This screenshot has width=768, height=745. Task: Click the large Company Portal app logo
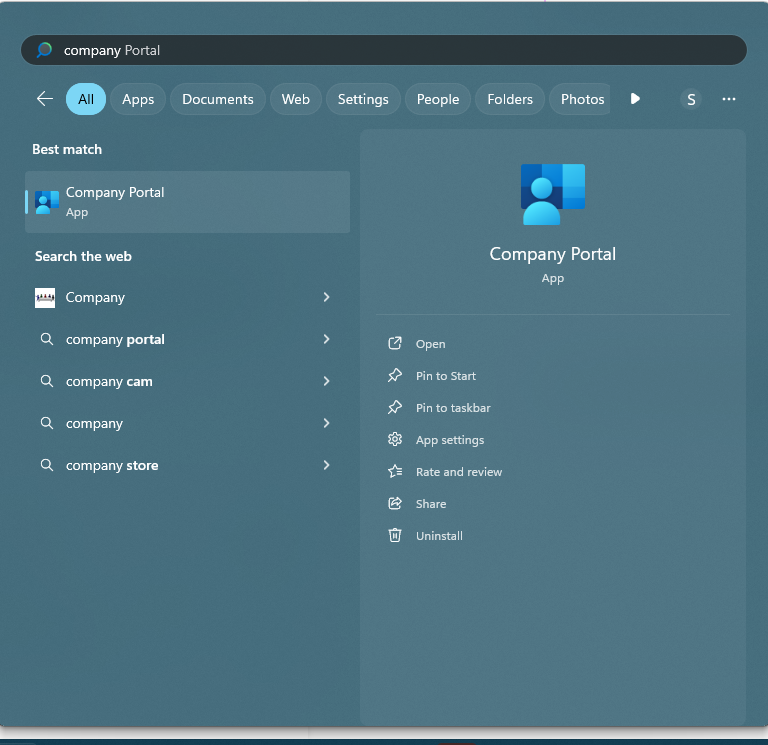click(553, 194)
